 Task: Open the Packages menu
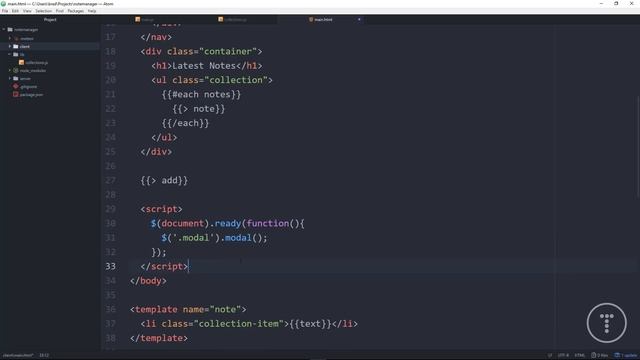(76, 11)
